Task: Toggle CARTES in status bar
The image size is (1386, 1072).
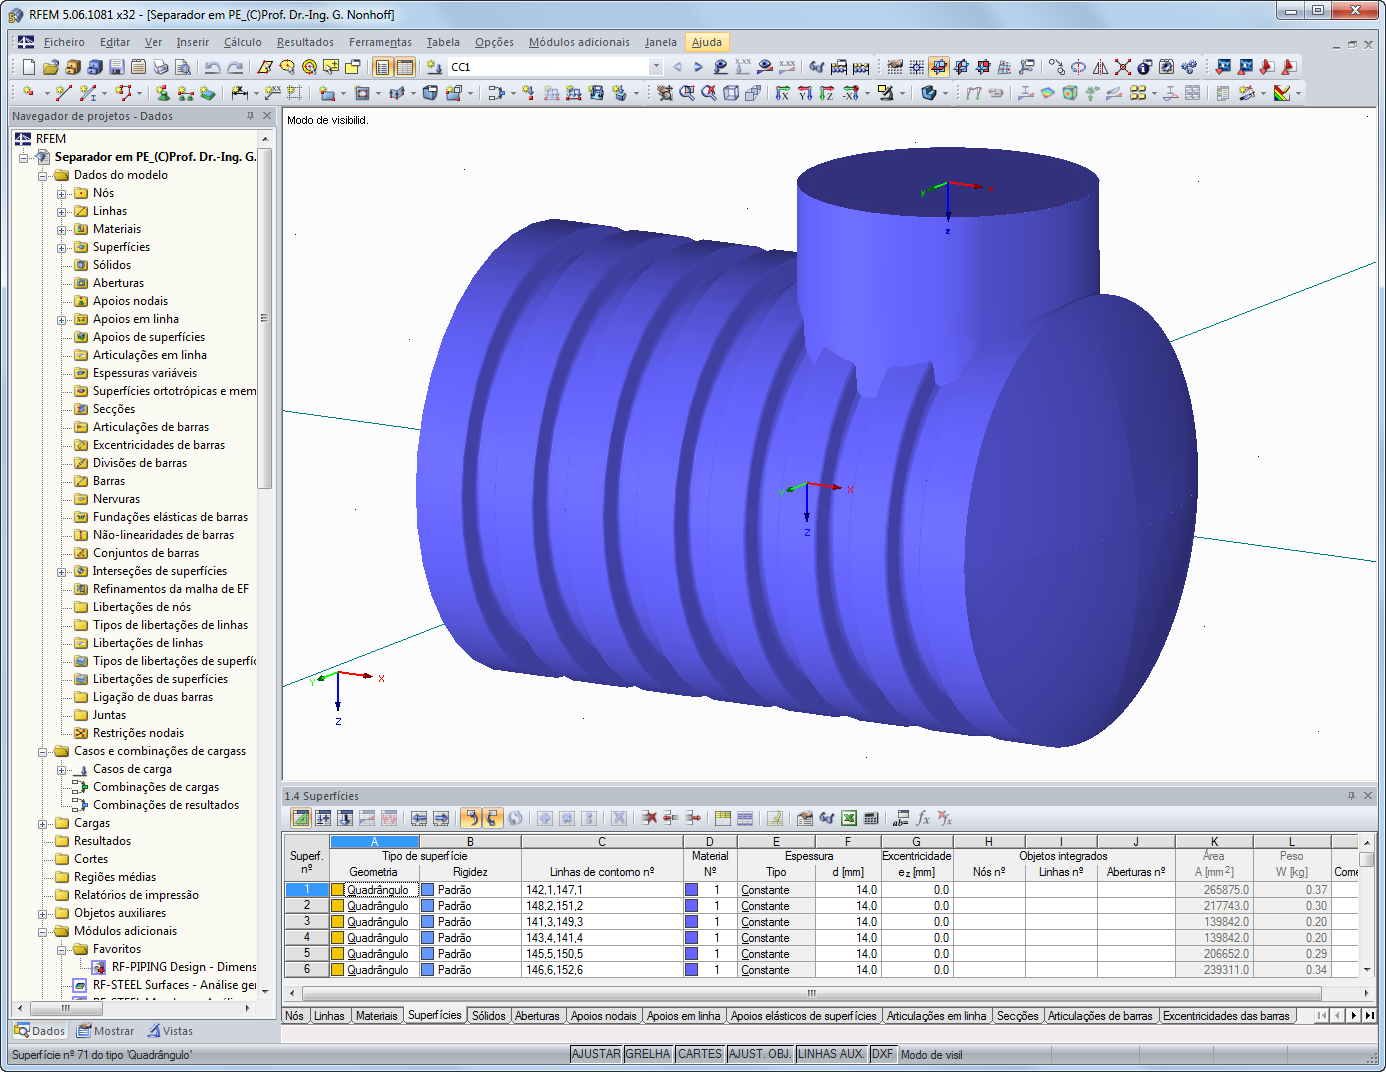Action: (700, 1054)
